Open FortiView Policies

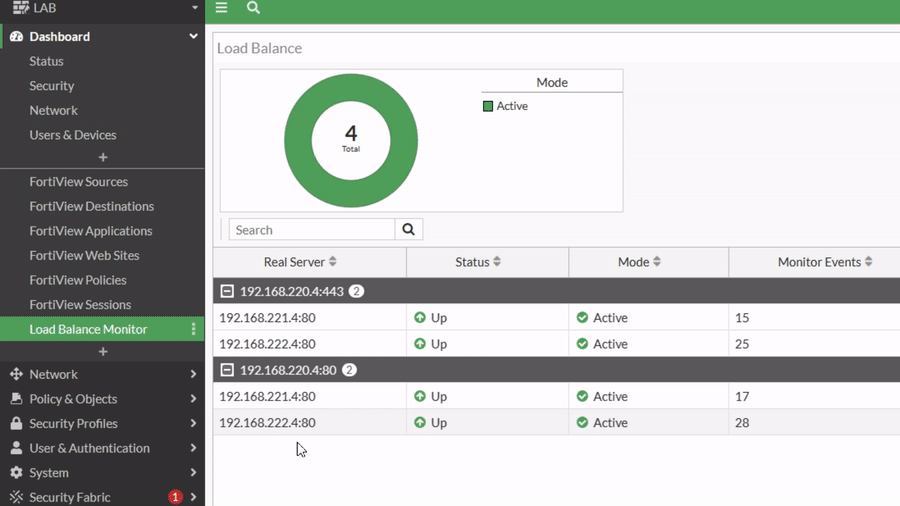[78, 280]
